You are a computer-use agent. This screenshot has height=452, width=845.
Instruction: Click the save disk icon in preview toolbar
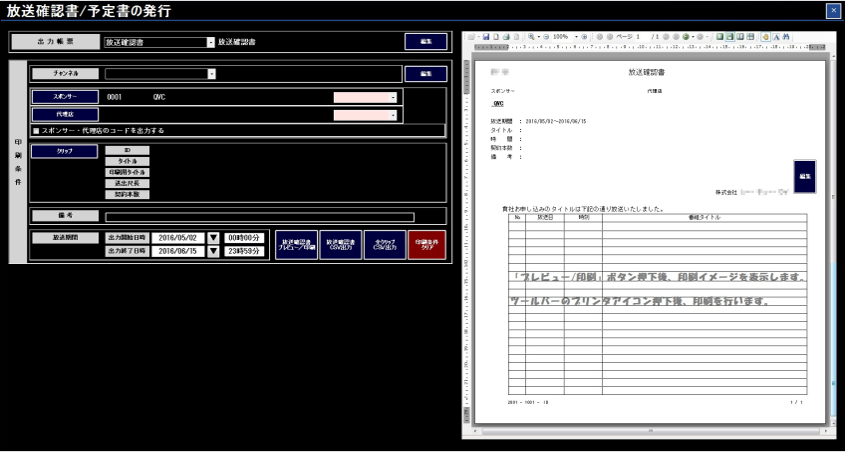[x=486, y=37]
